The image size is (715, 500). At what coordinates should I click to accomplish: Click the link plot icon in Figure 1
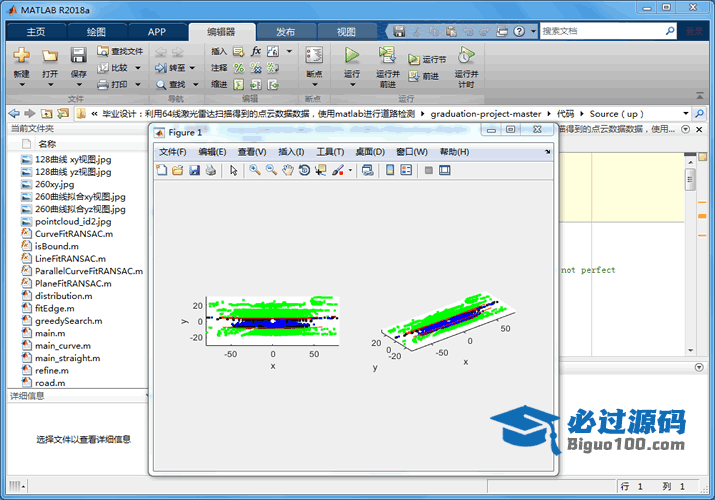coord(368,170)
